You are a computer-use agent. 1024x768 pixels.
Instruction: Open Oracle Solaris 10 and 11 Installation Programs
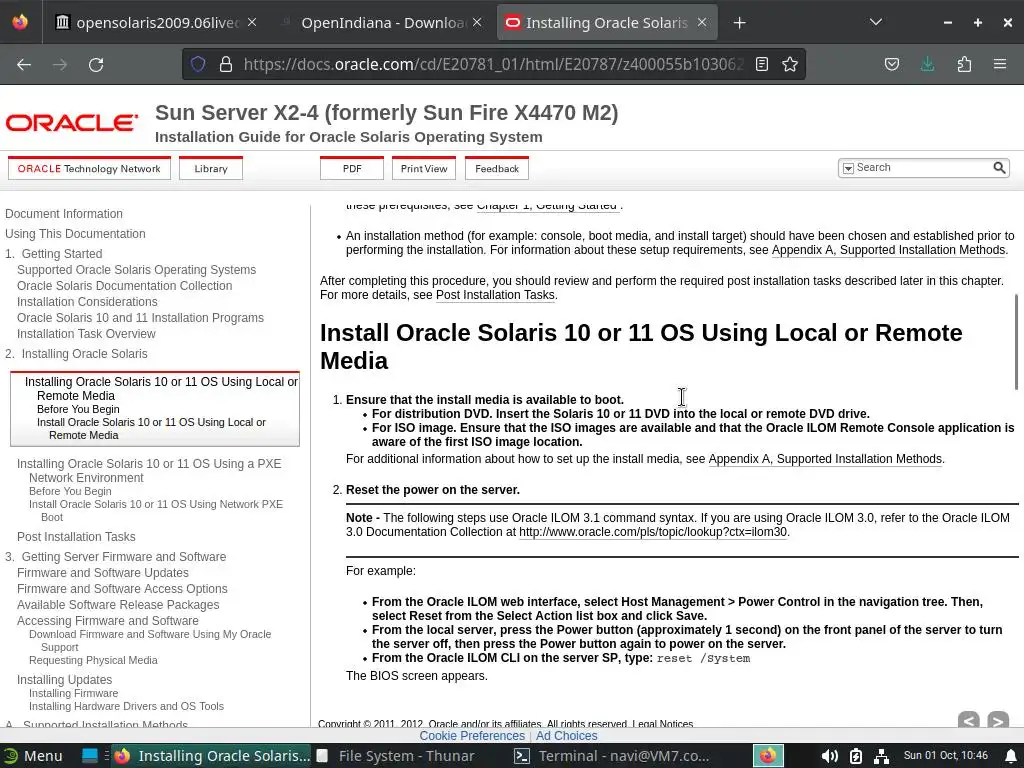click(x=140, y=317)
